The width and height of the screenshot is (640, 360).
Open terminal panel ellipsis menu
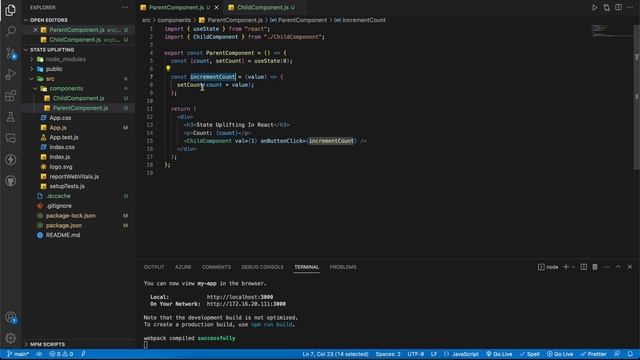(607, 267)
